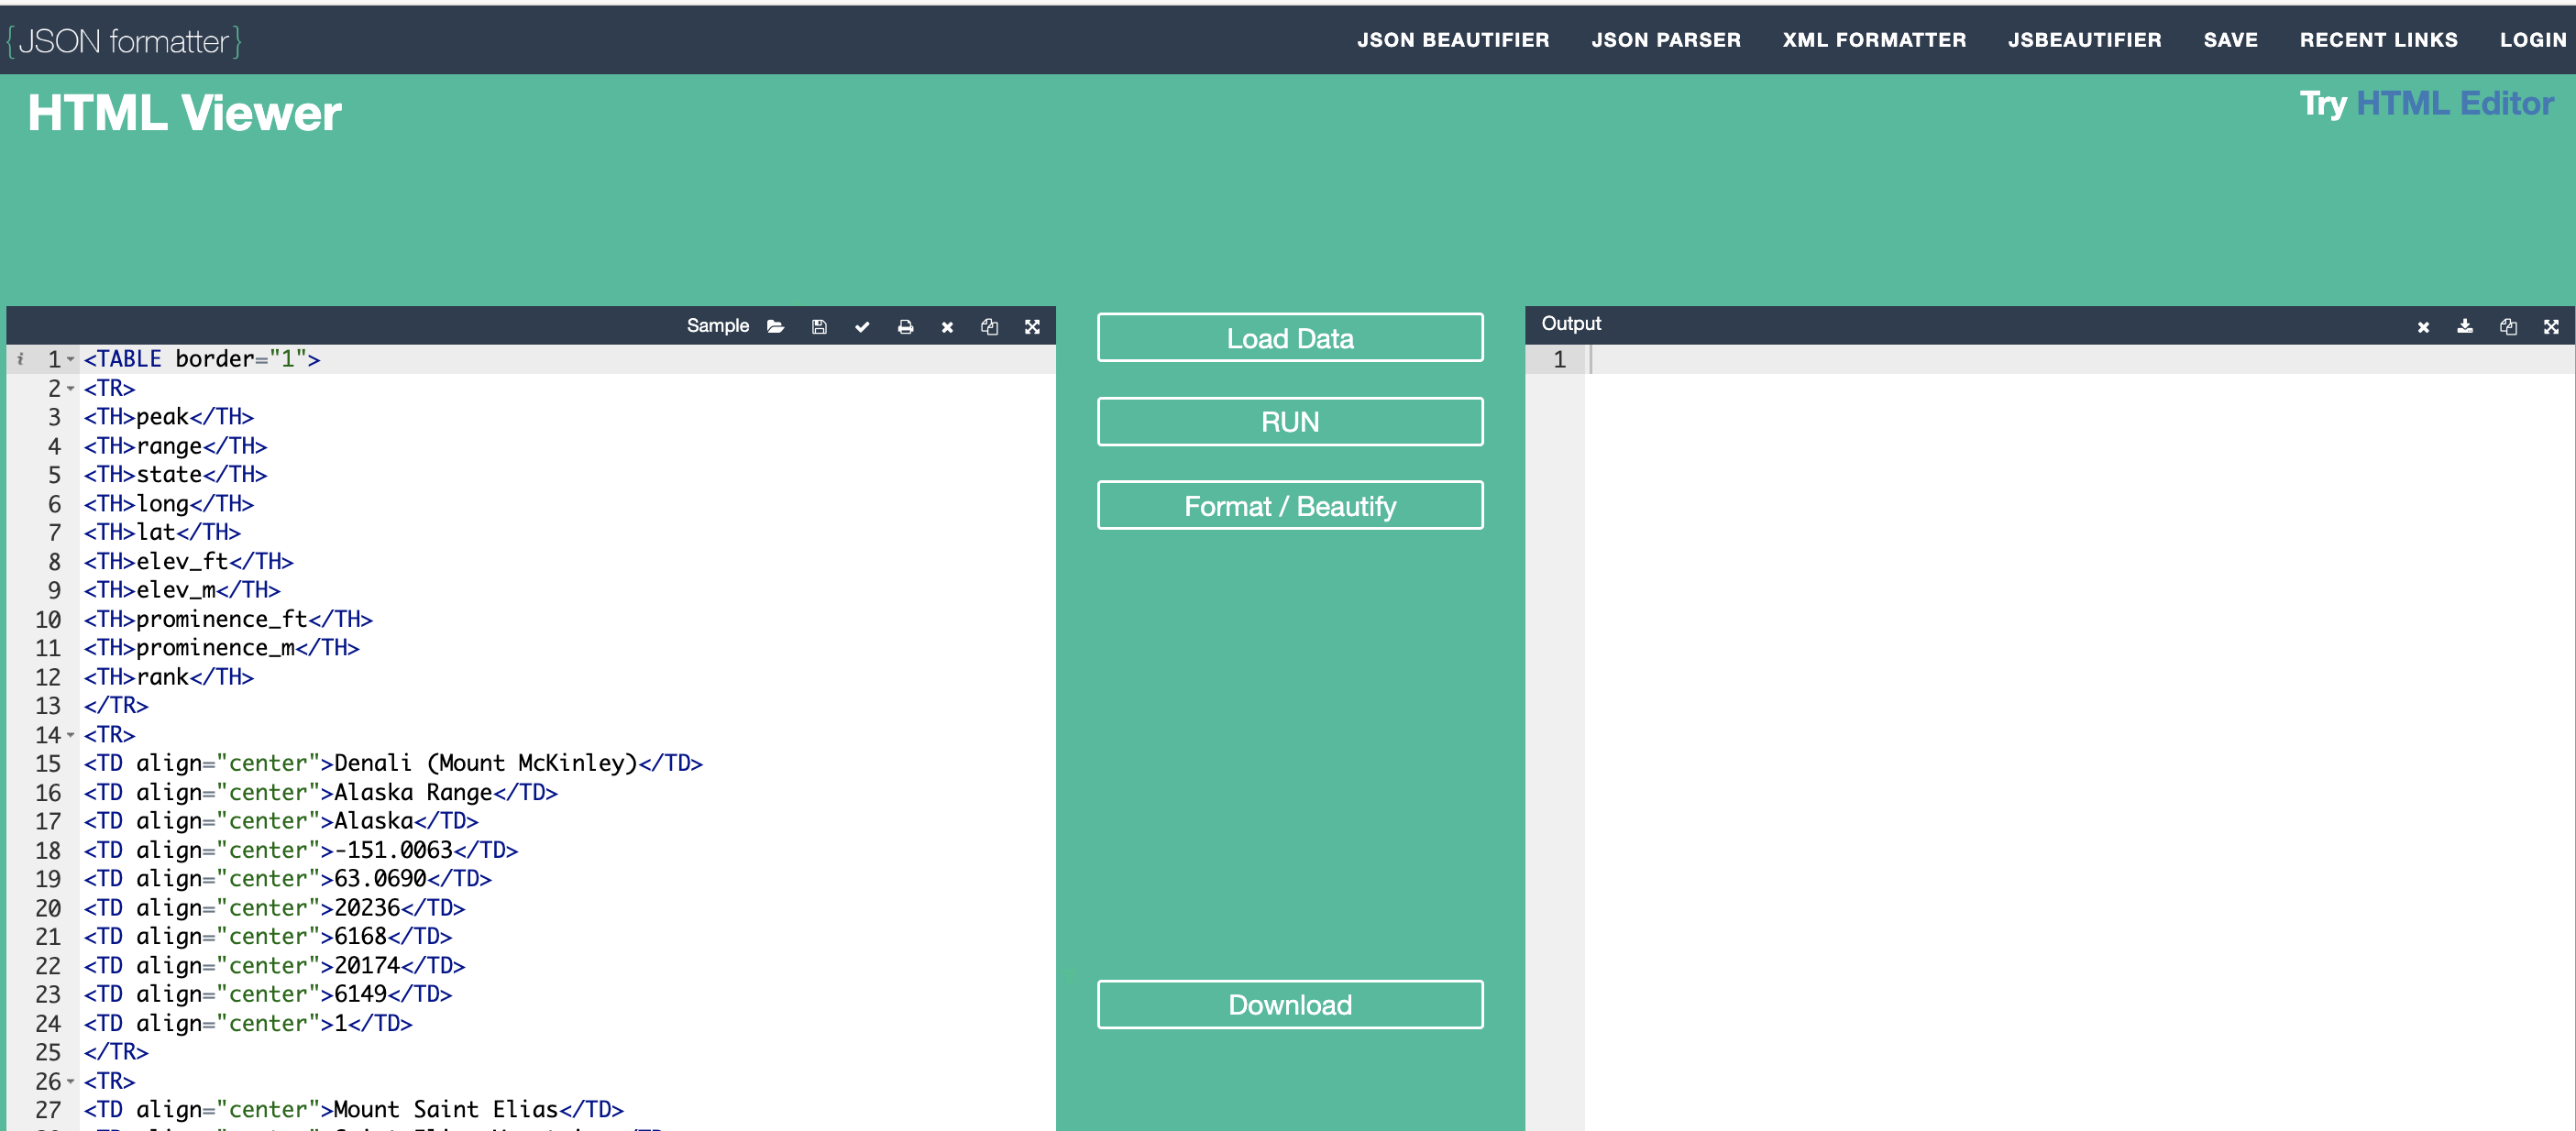Open the XML FORMATTER menu item
Viewport: 2576px width, 1131px height.
coord(1873,40)
